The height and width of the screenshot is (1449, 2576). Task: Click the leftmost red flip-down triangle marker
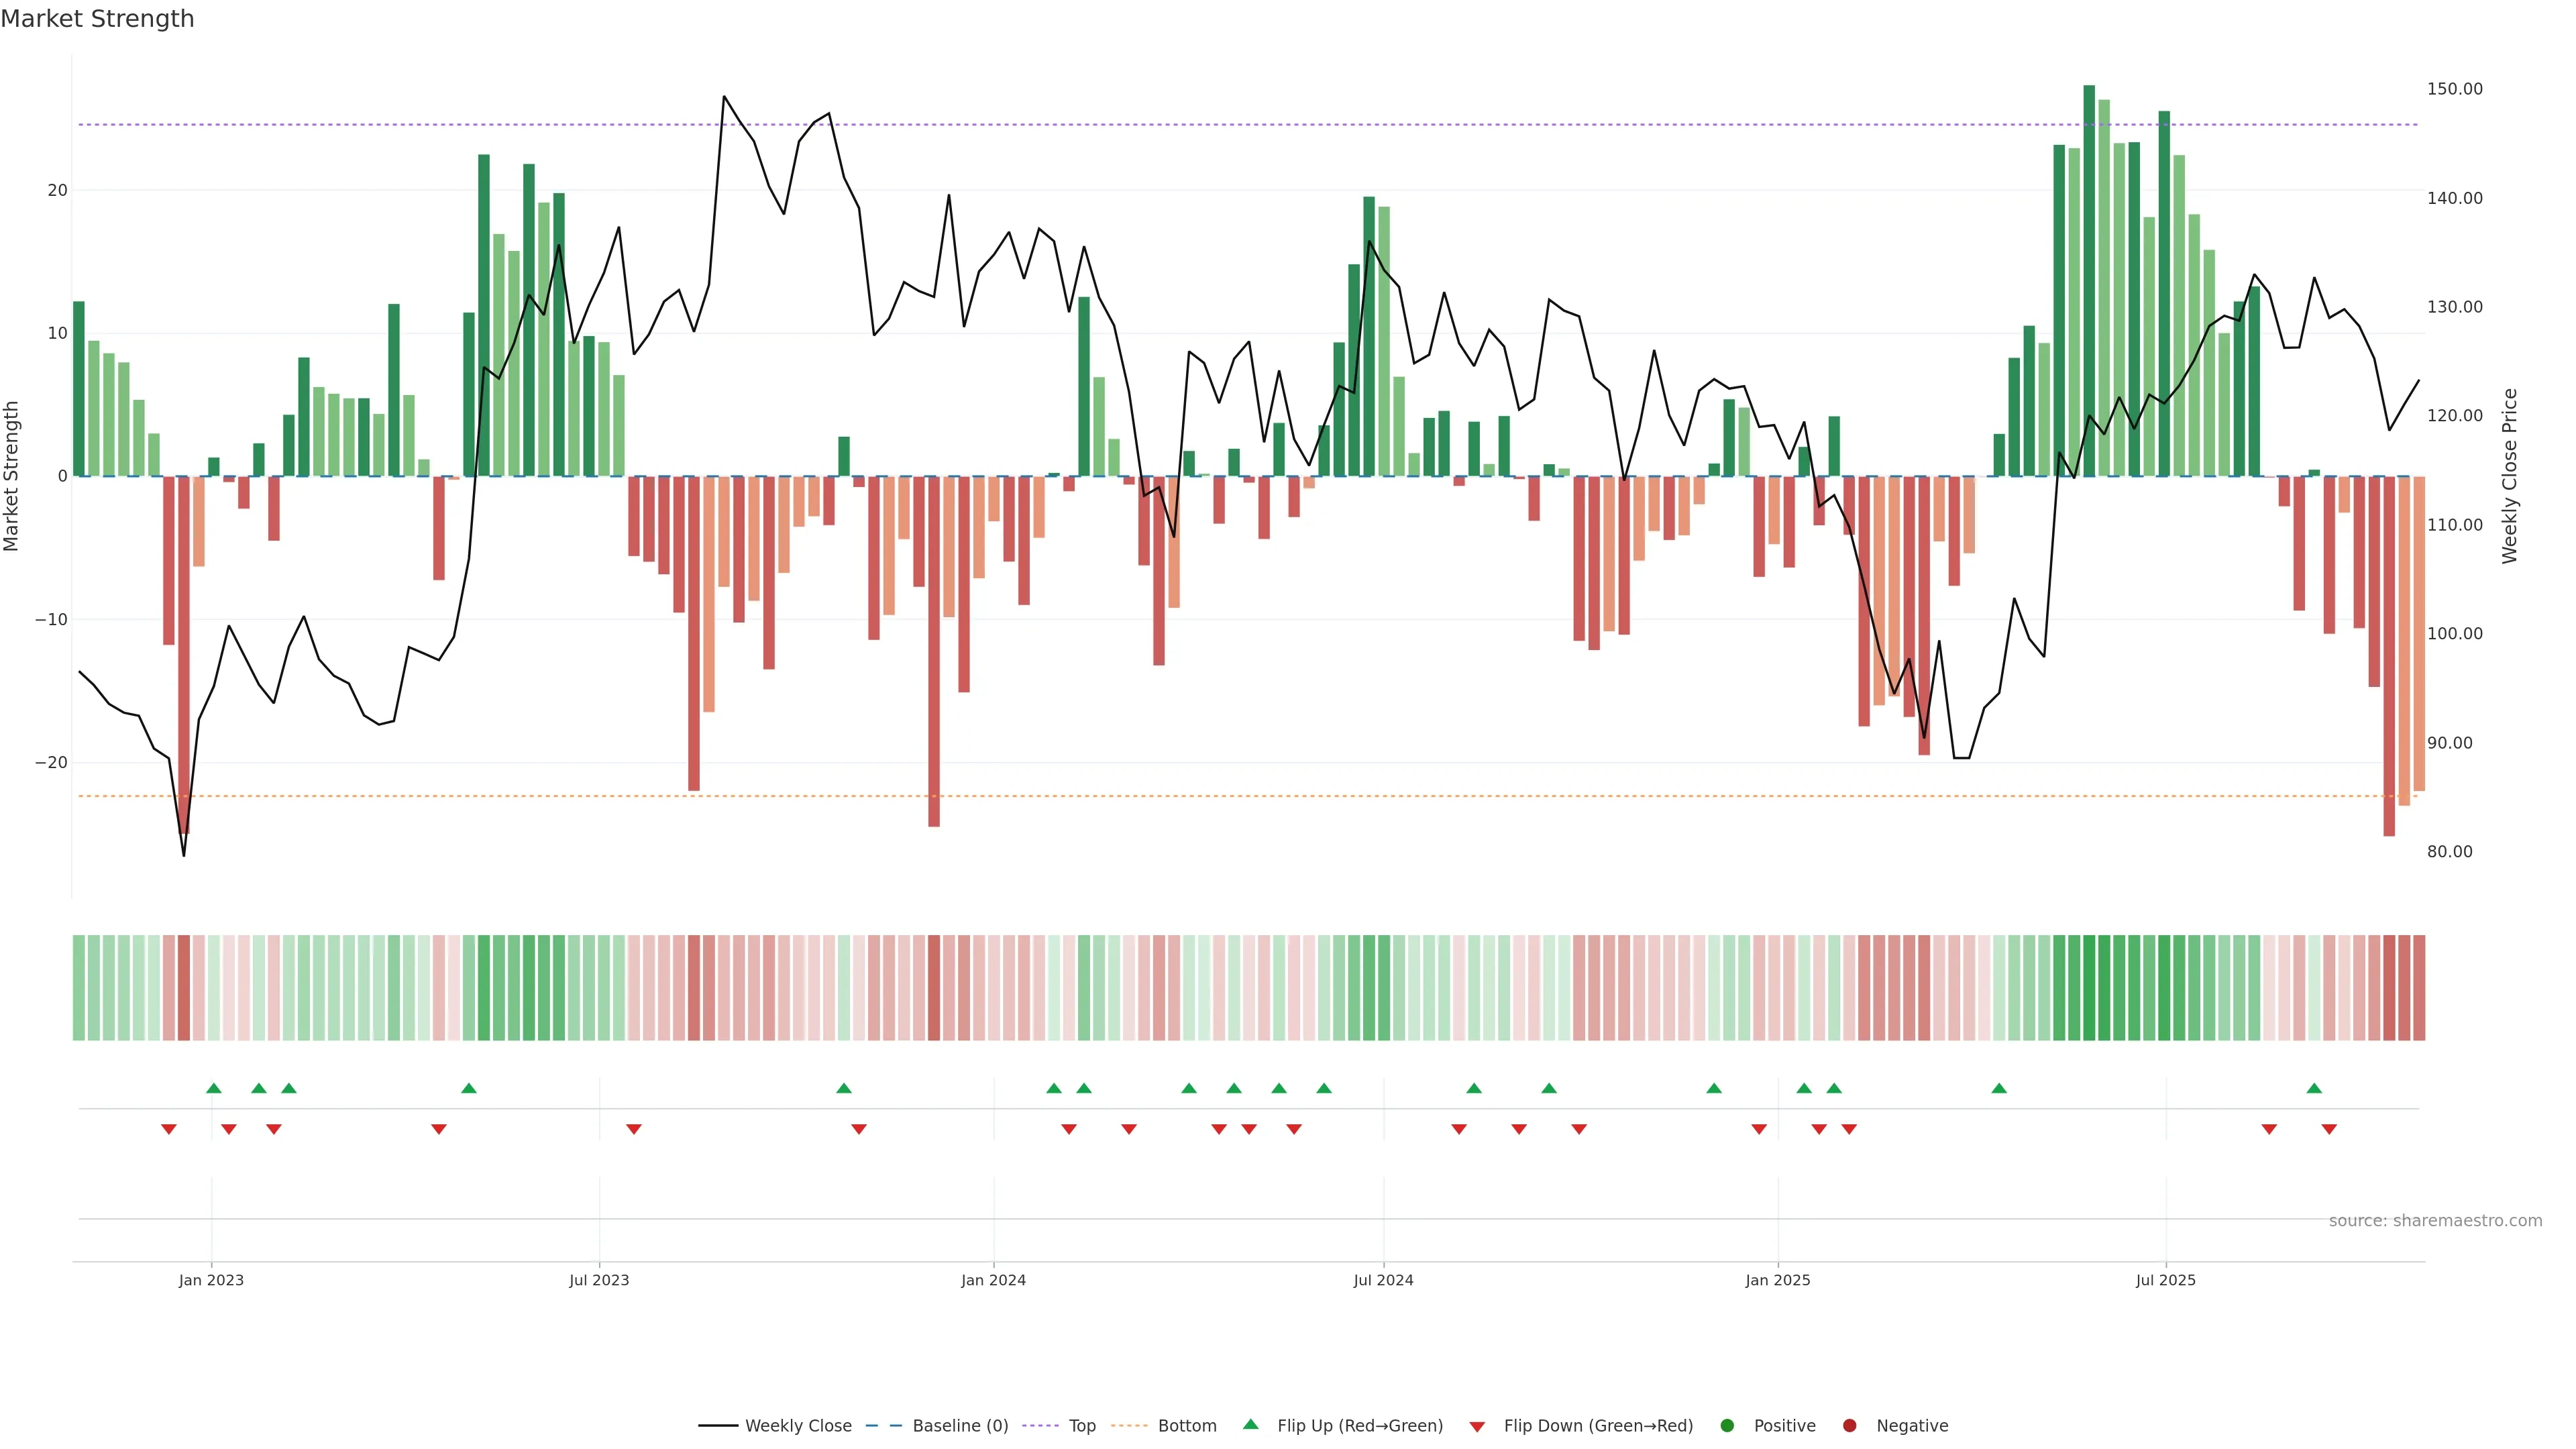click(x=169, y=1129)
